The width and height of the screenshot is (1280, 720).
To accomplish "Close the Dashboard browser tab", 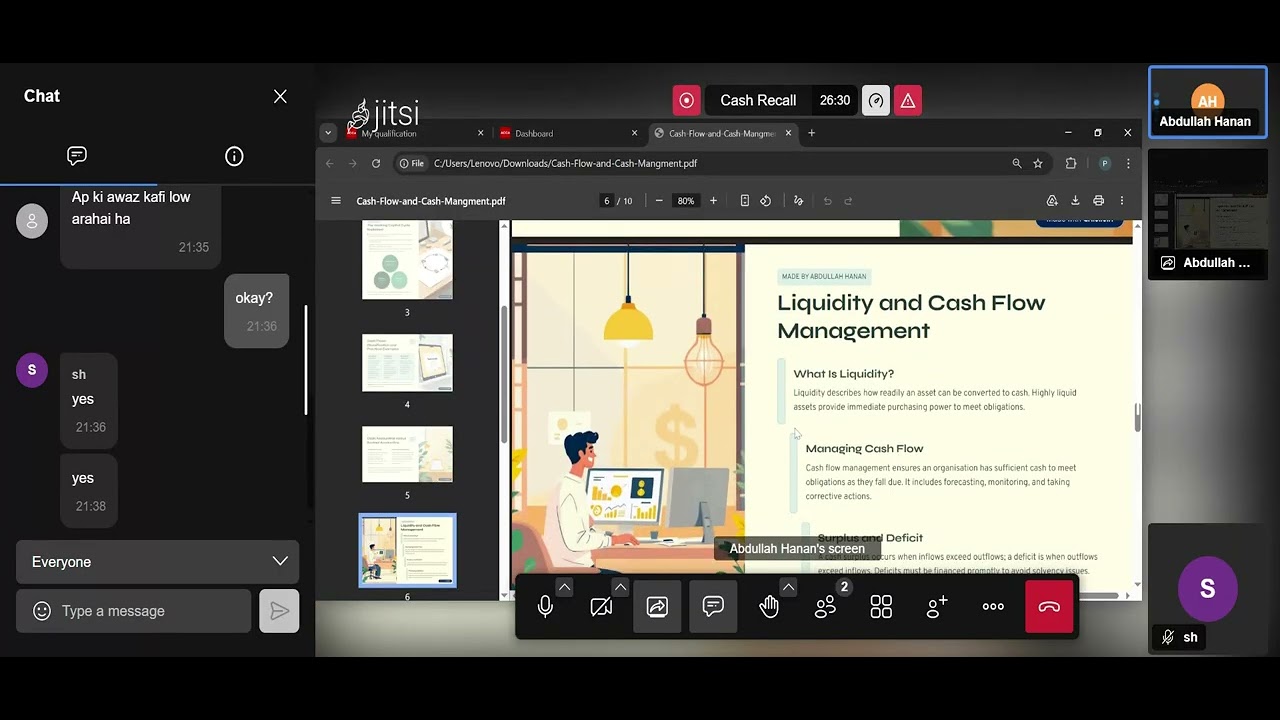I will tap(634, 133).
